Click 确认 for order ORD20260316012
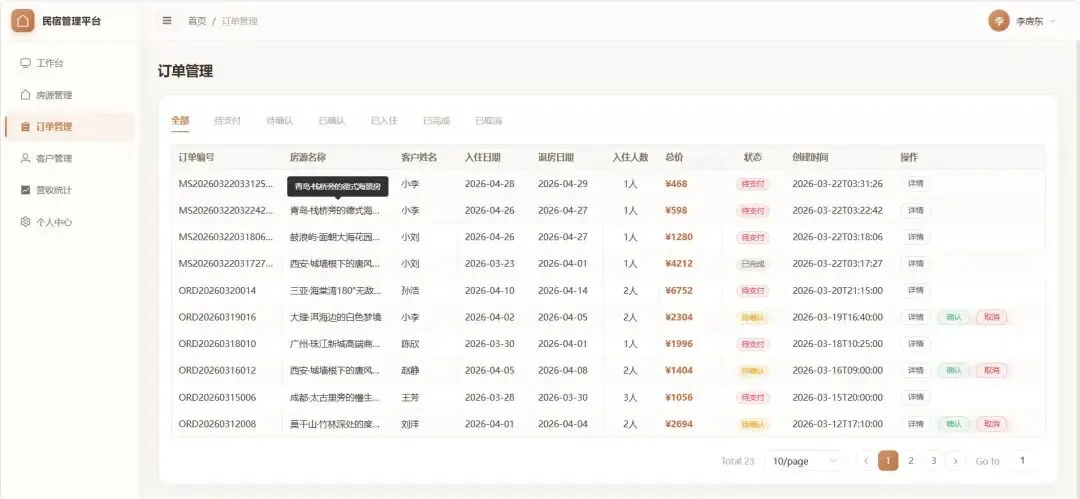This screenshot has height=499, width=1080. [954, 370]
